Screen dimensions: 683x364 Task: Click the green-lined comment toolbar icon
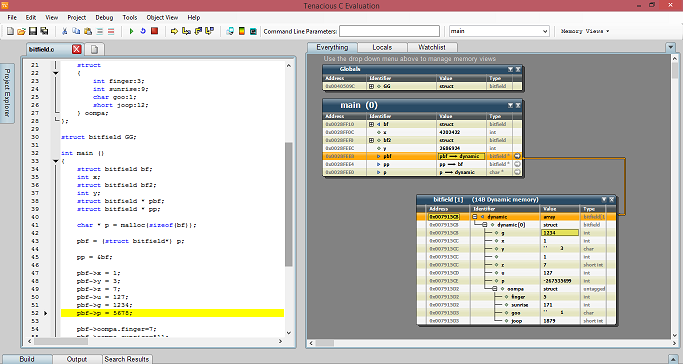click(99, 31)
